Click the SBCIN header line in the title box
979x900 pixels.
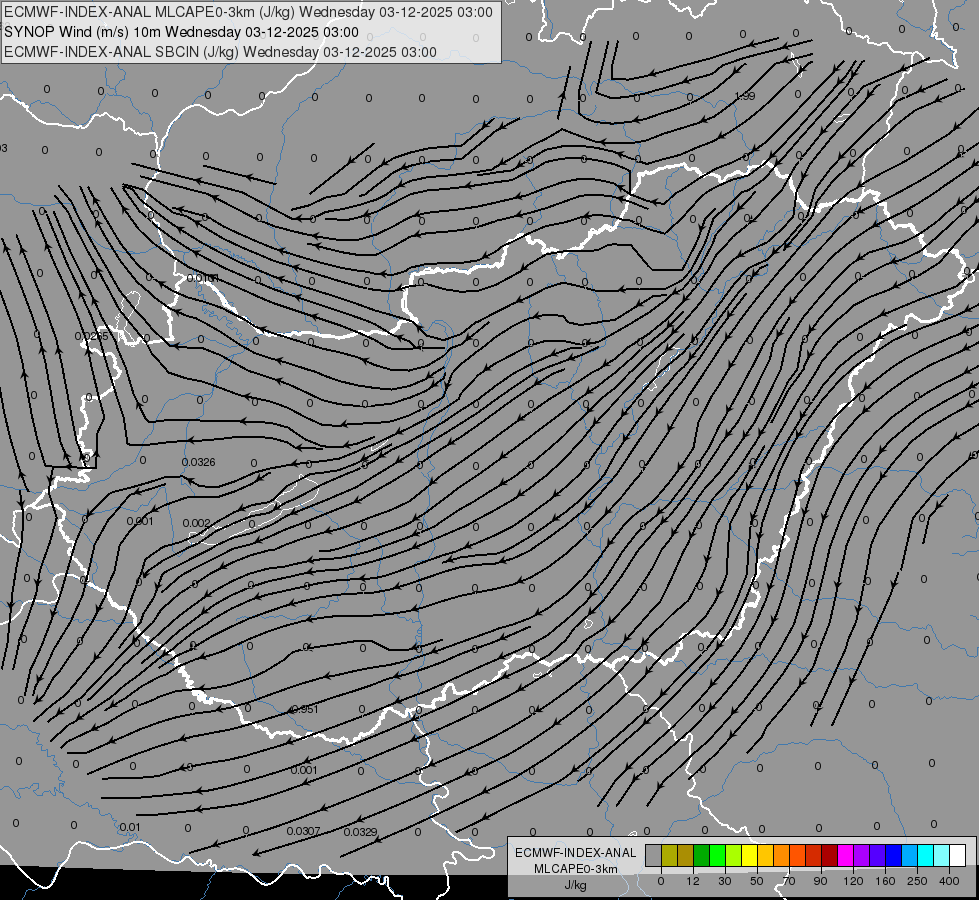point(220,52)
